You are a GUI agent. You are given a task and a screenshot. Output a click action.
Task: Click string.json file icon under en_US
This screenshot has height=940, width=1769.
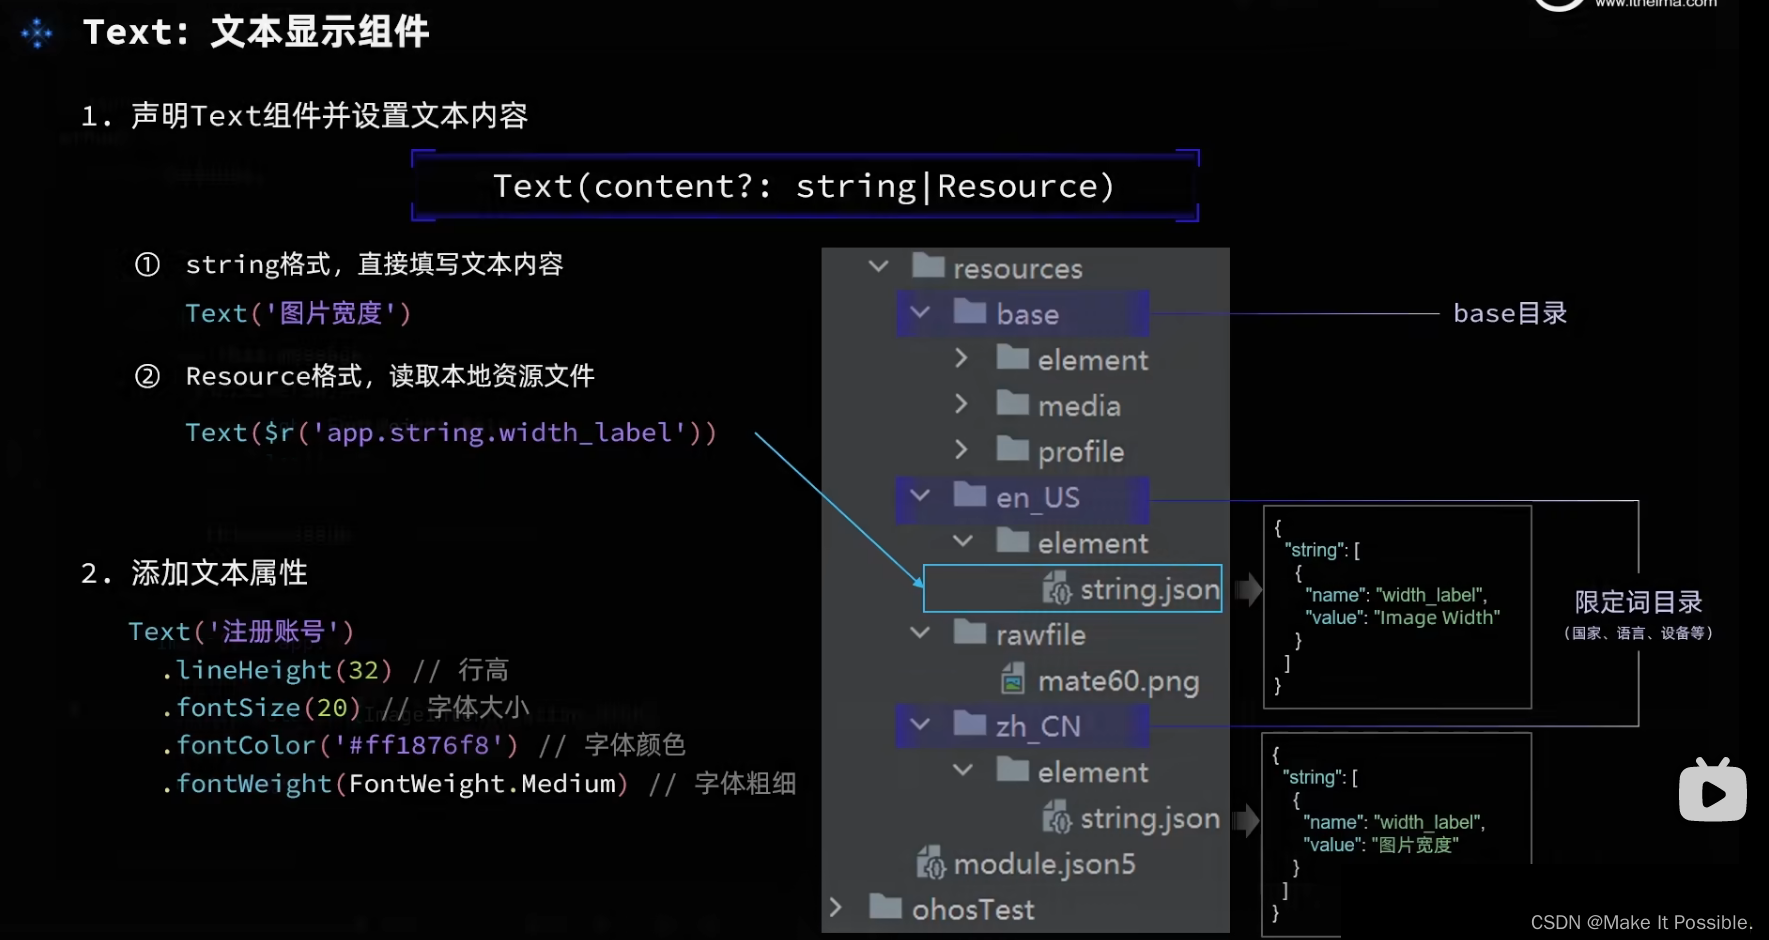1056,588
